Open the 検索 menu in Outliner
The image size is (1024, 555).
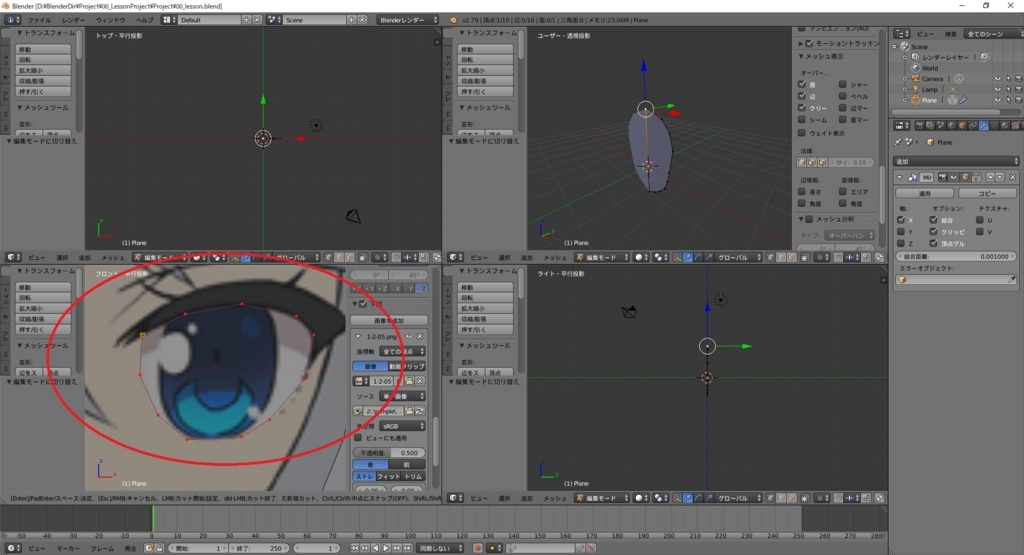951,33
